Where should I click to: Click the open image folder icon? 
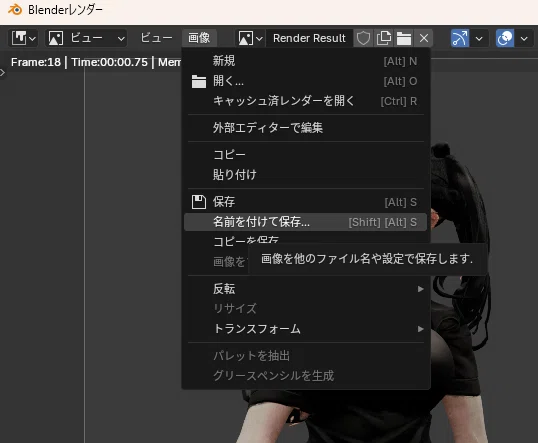[x=404, y=38]
